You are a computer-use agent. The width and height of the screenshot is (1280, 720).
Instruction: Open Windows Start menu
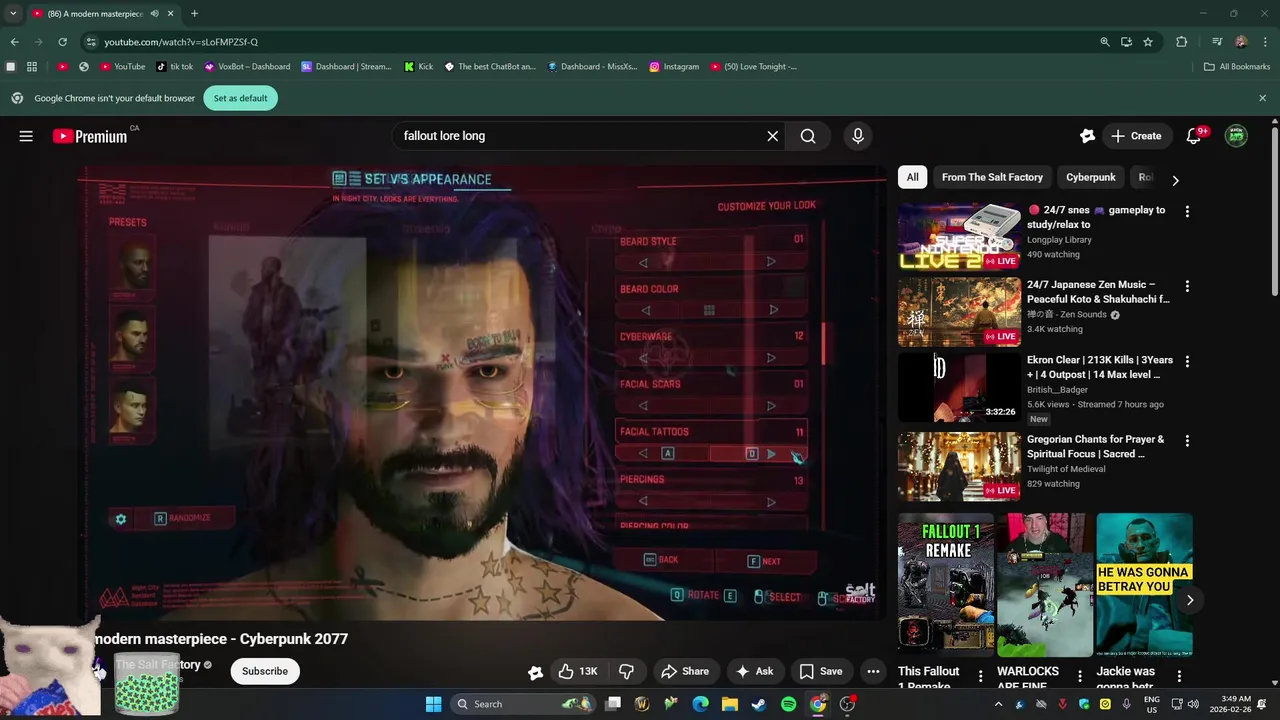pos(433,704)
